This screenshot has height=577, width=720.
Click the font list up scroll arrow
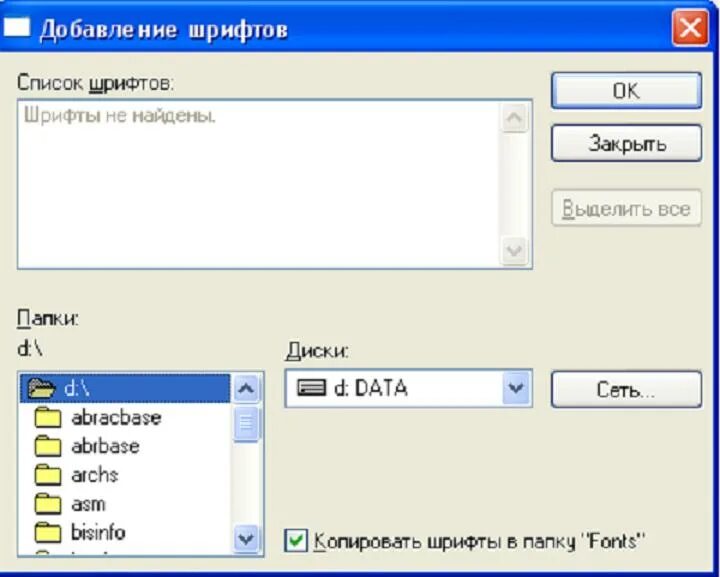point(514,118)
